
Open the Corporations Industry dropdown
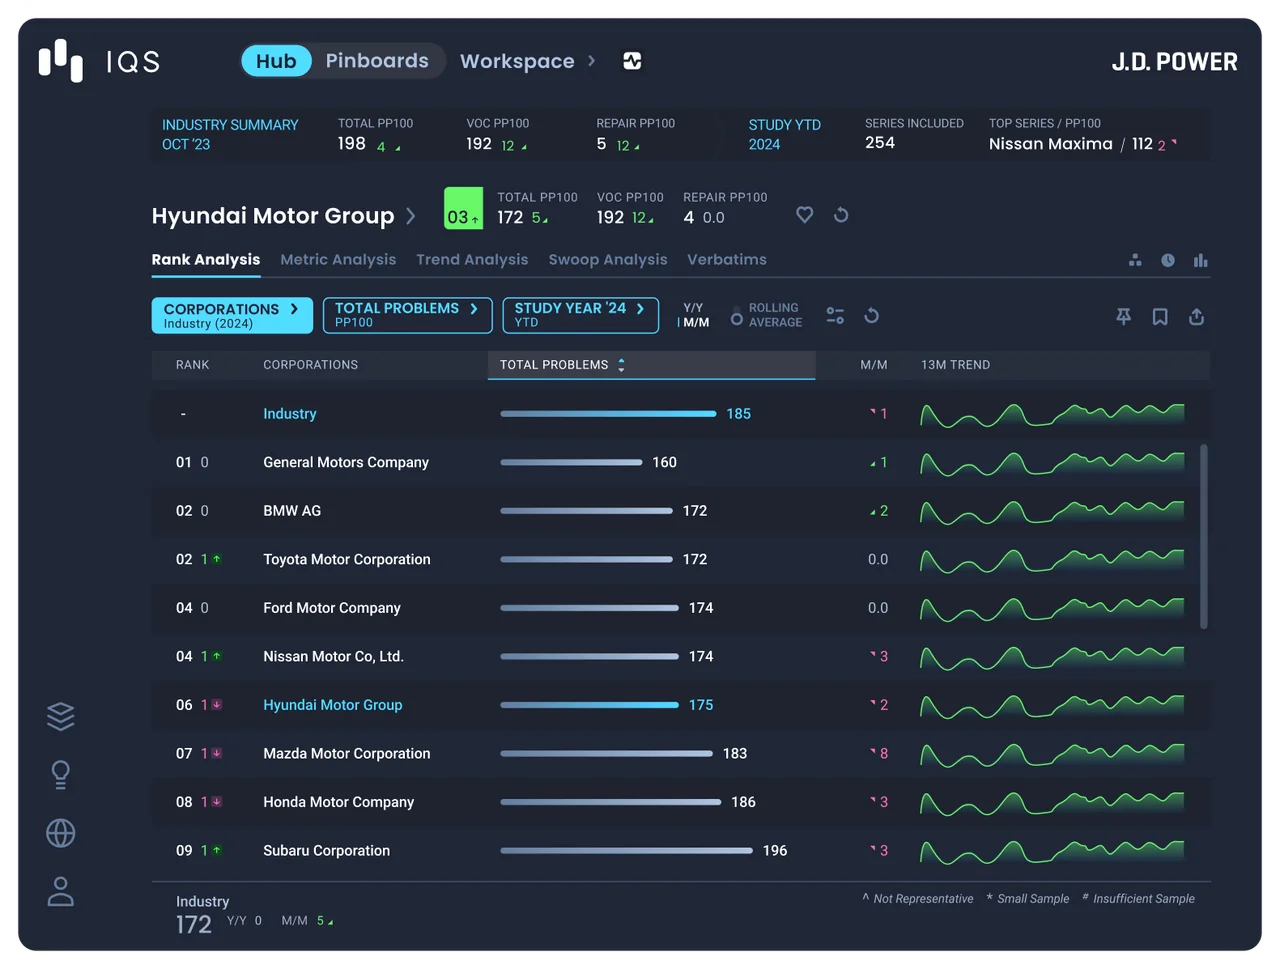click(232, 316)
